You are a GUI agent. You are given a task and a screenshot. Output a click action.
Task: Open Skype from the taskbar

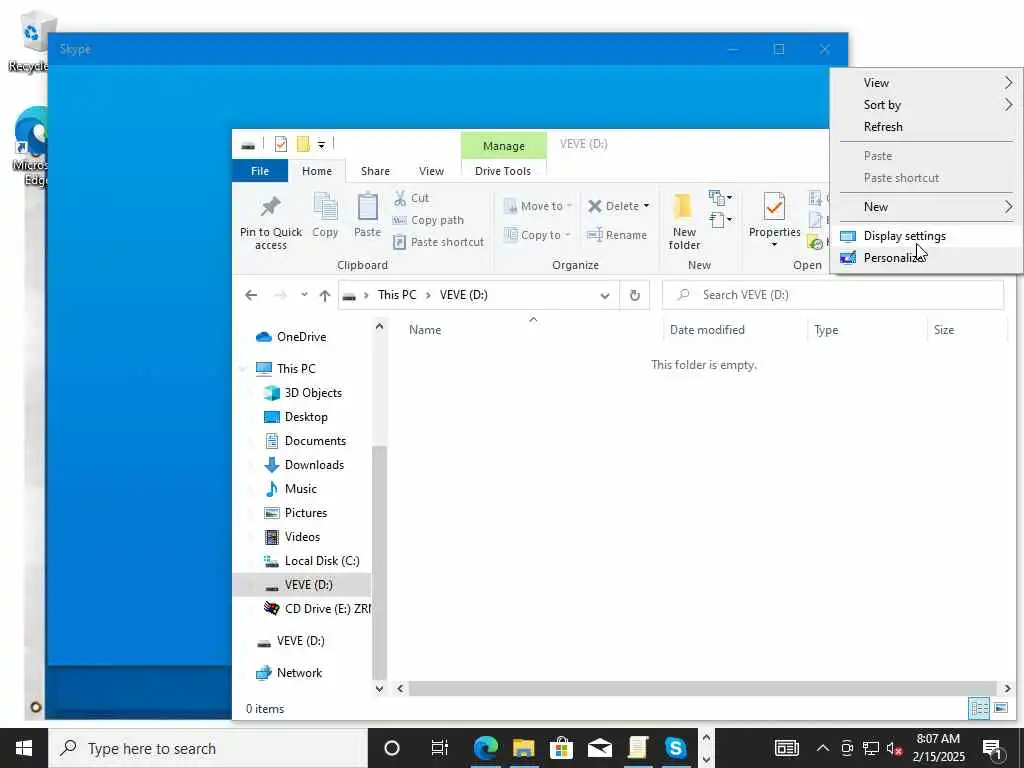[675, 748]
